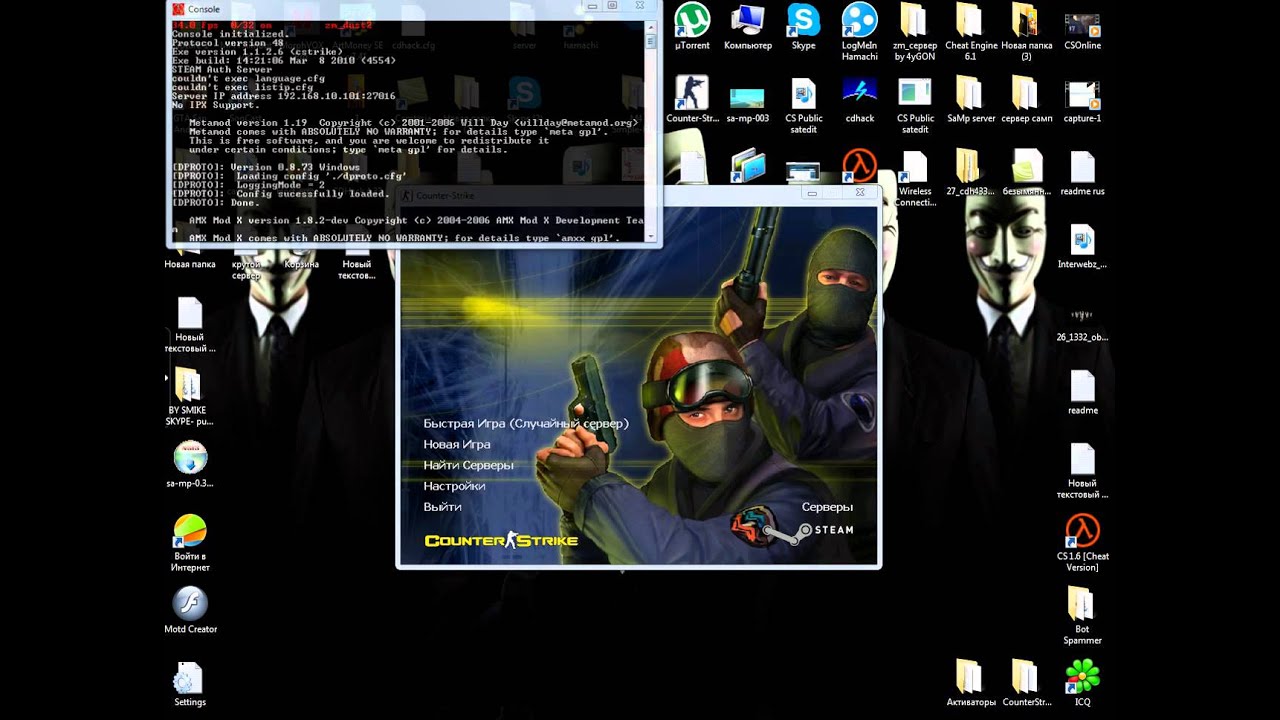The image size is (1280, 720).
Task: Click the 'STEAM Auth Server' console line
Action: (x=221, y=69)
